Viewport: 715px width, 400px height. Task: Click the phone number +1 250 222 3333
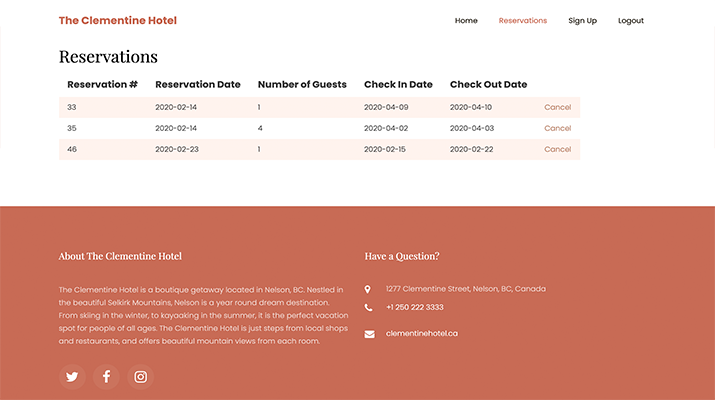414,307
